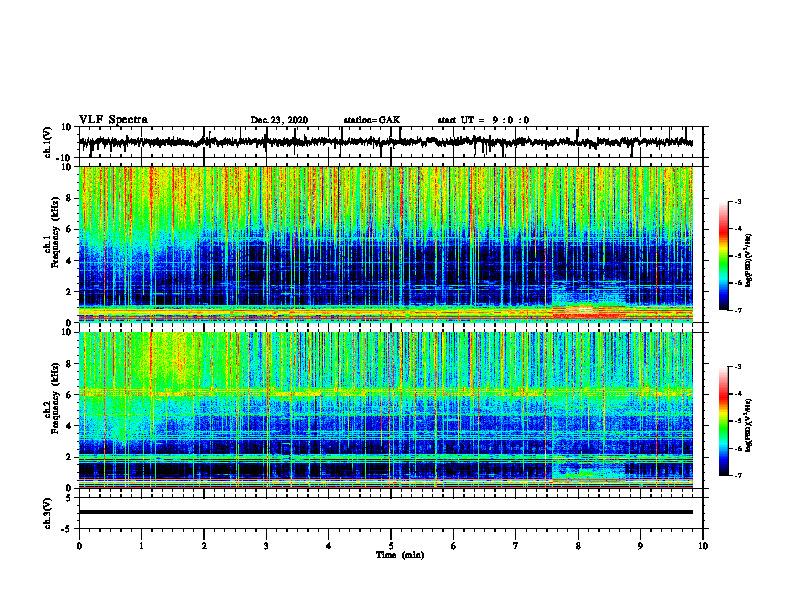Click the "station=GAK" header label
This screenshot has width=792, height=612.
pyautogui.click(x=372, y=120)
